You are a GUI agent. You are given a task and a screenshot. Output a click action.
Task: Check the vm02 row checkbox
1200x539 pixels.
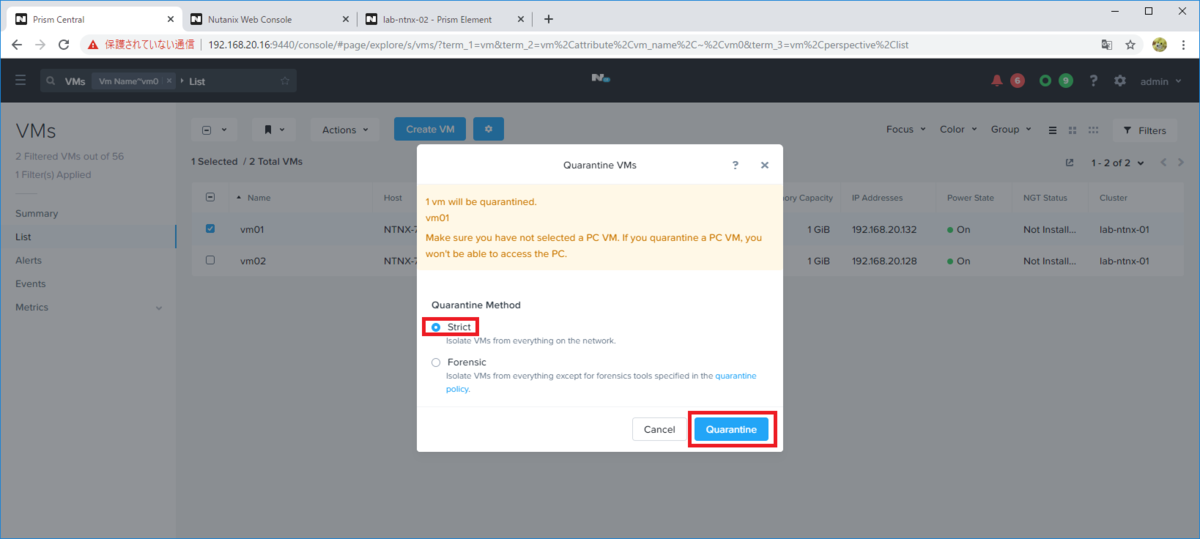pos(210,260)
